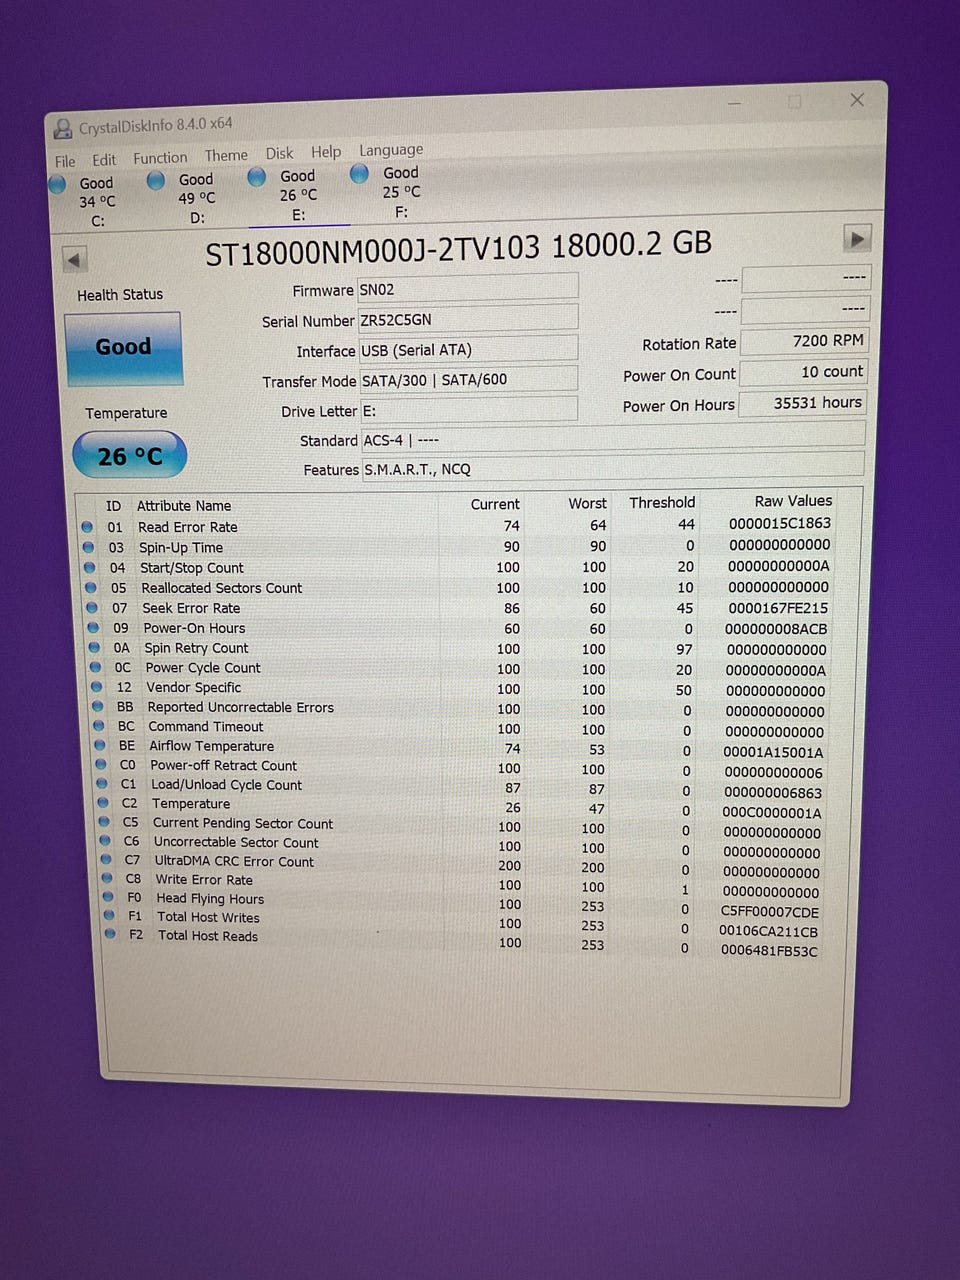This screenshot has height=1280, width=960.
Task: Select the Airflow Temperature attribute name
Action: click(211, 746)
